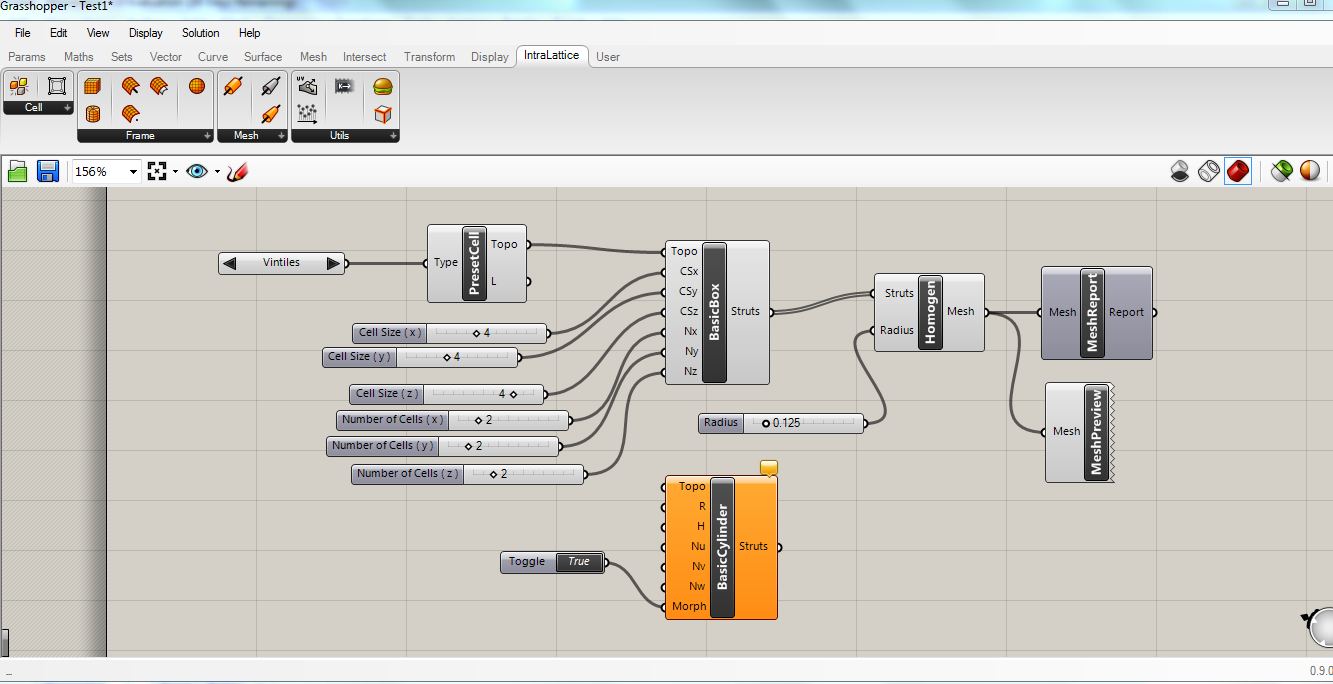Open the Edit menu
1333x684 pixels.
[x=59, y=33]
